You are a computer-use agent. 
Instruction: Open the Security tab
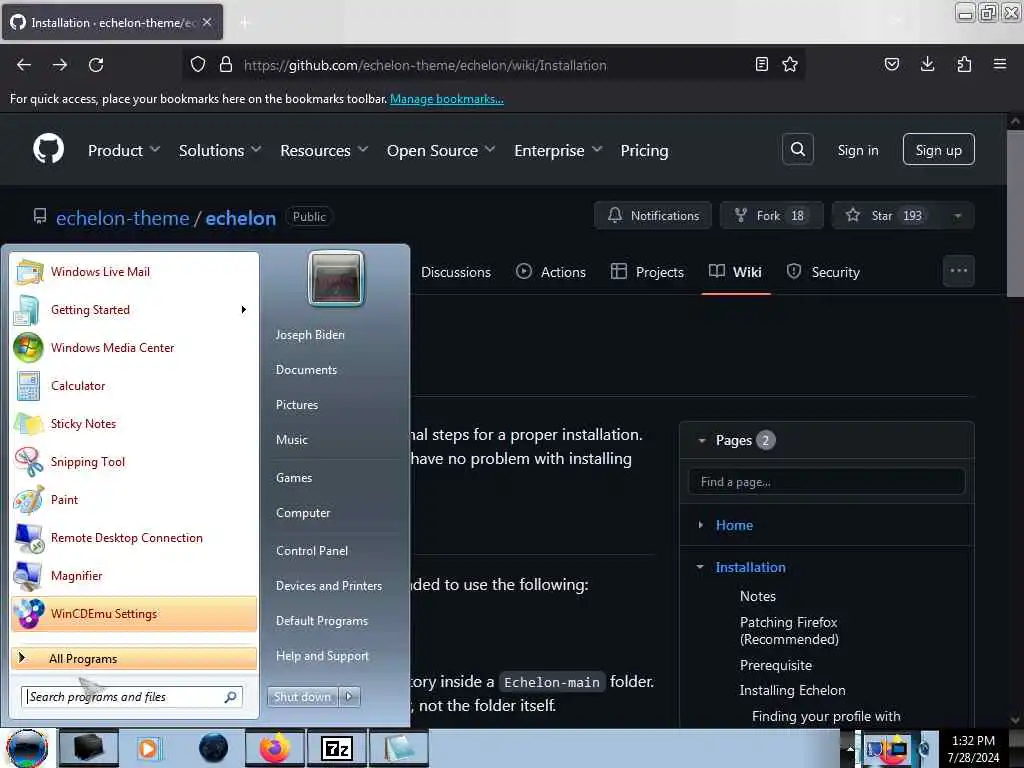click(x=823, y=272)
